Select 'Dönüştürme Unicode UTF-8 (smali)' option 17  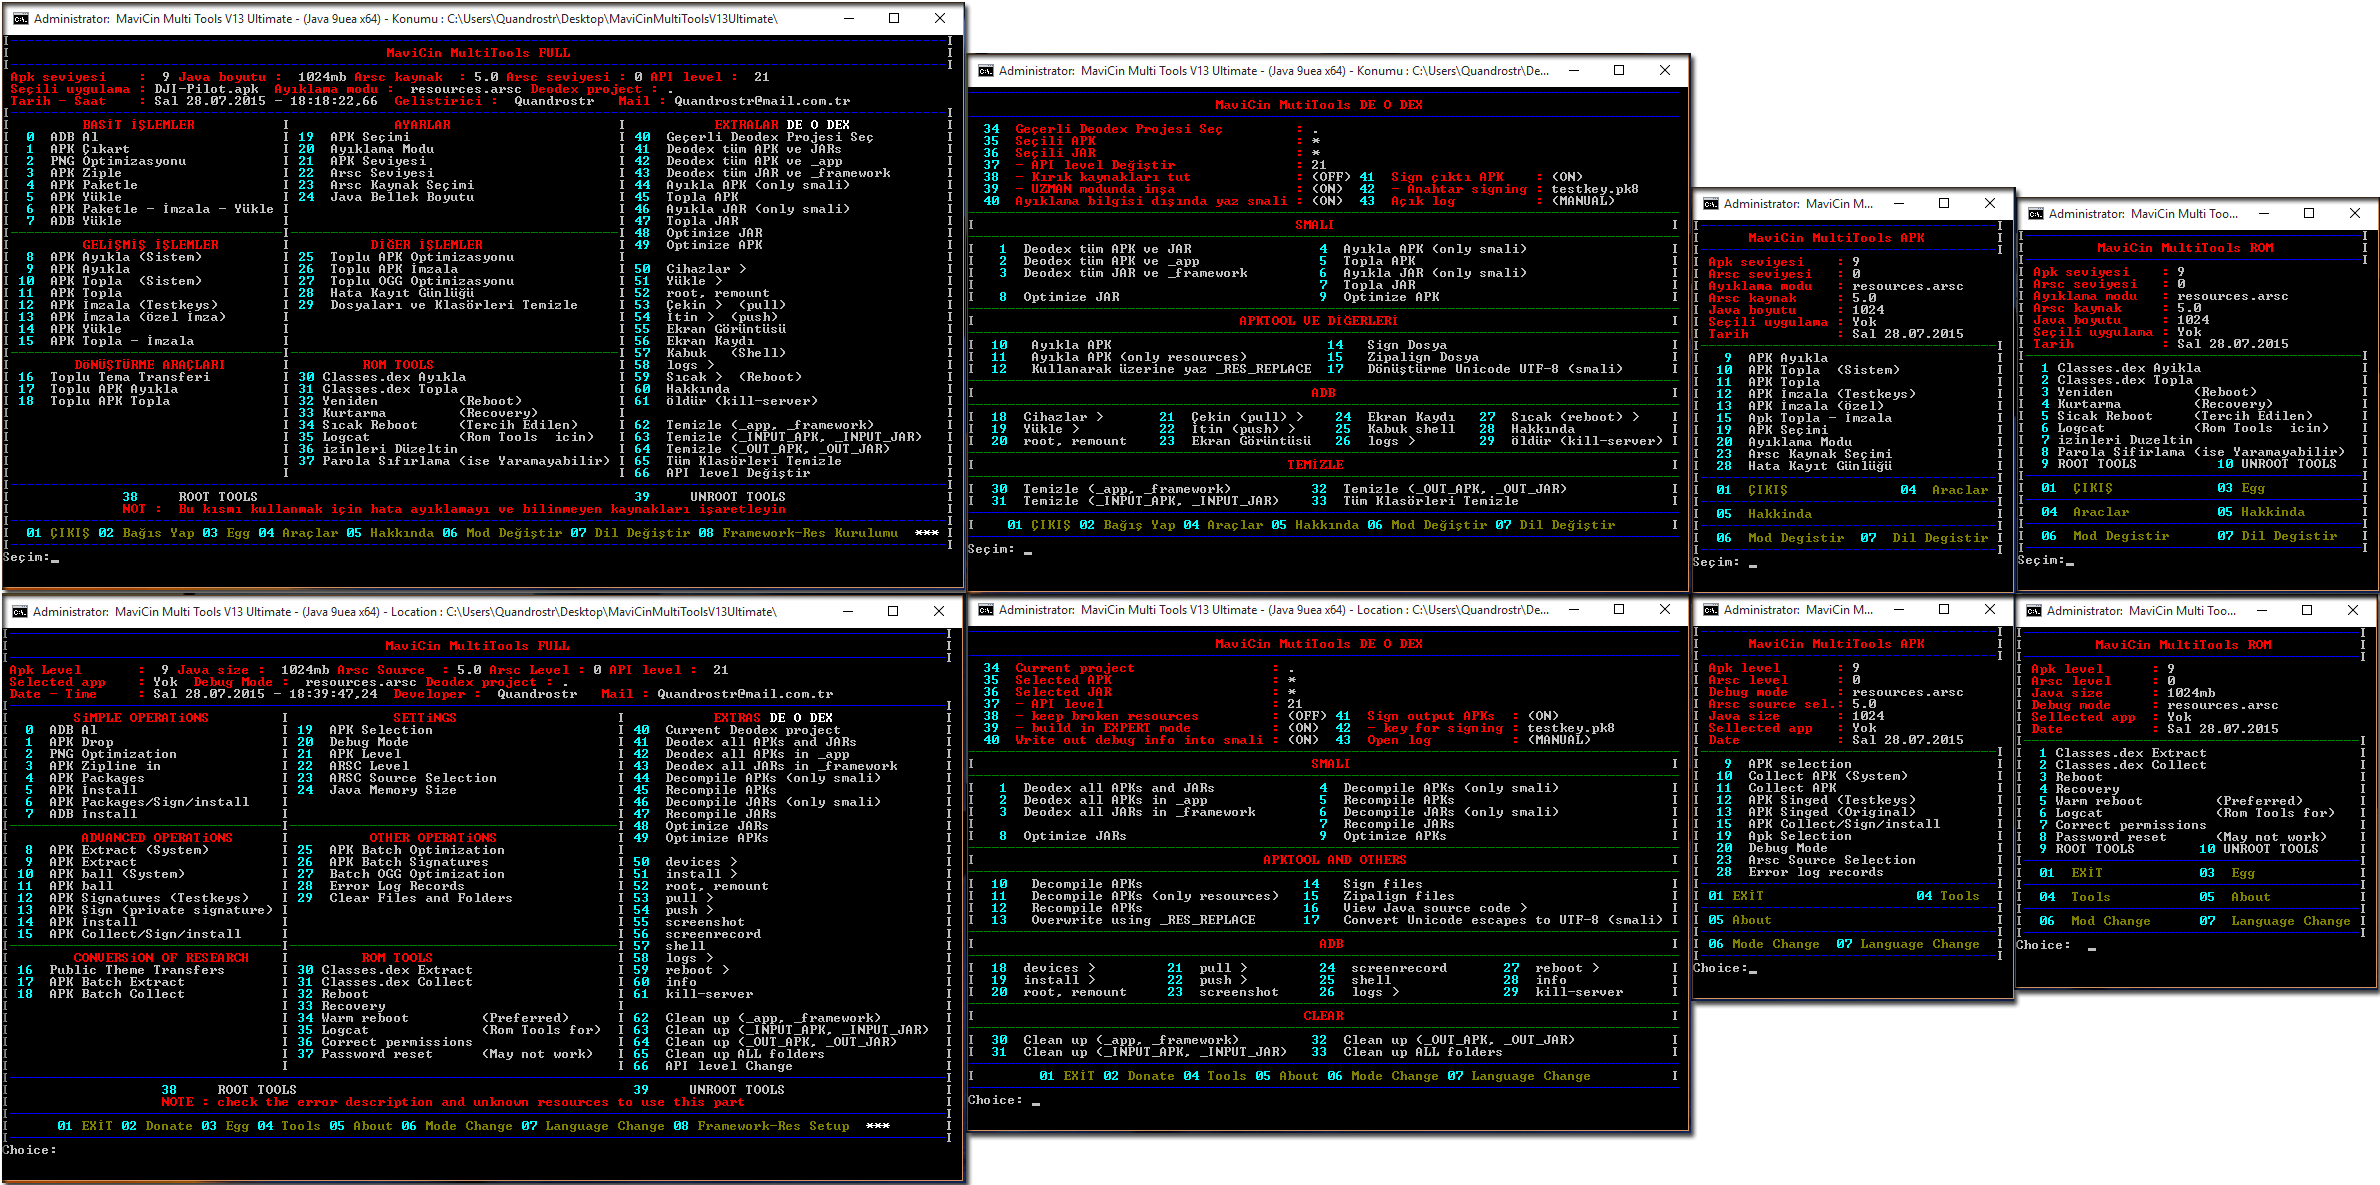pyautogui.click(x=1495, y=369)
